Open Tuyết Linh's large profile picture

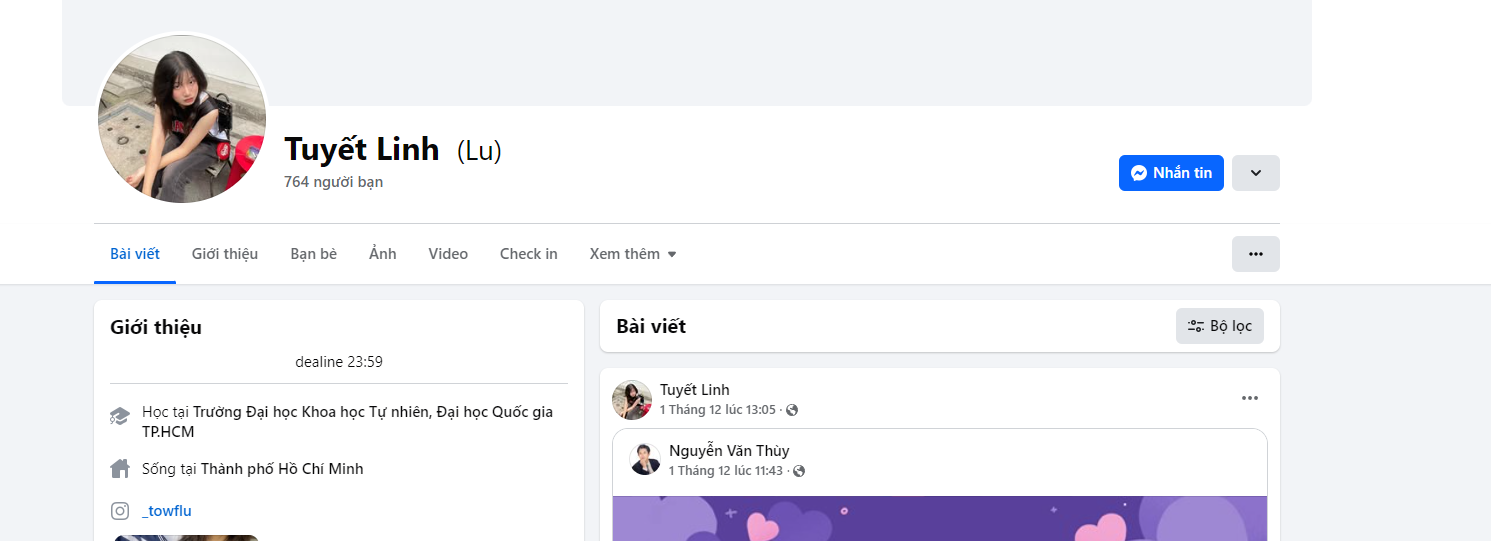click(x=181, y=119)
